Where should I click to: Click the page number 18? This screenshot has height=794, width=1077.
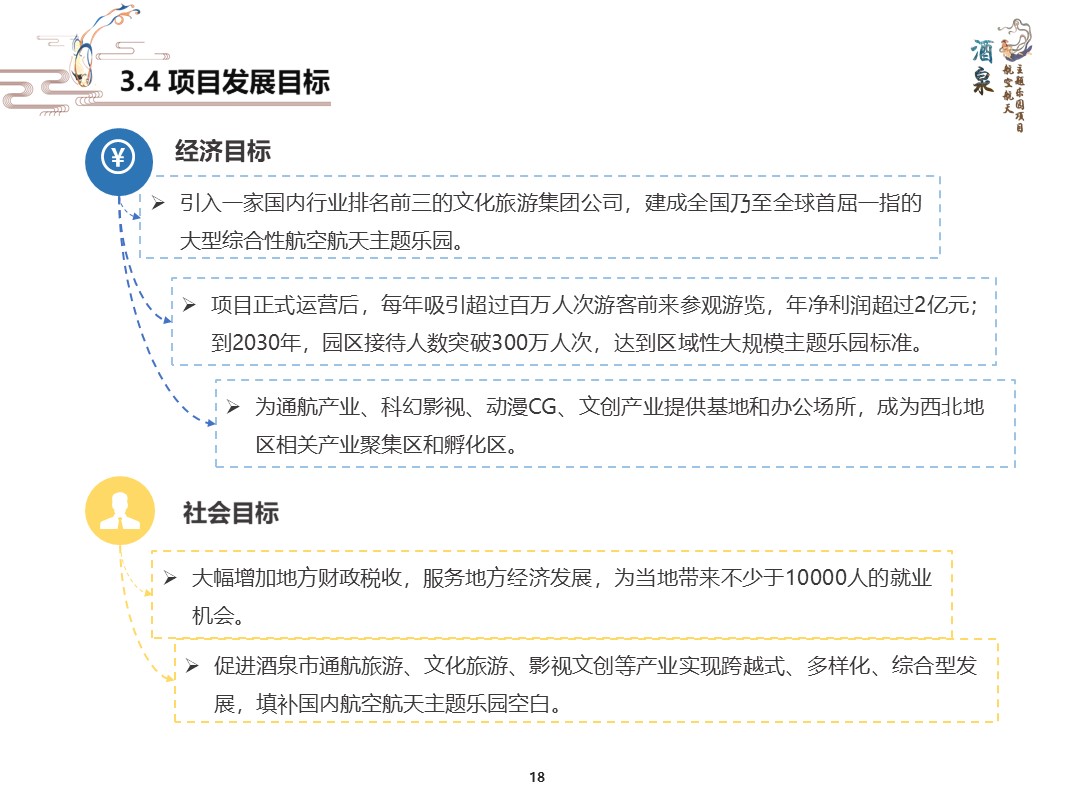[x=537, y=777]
